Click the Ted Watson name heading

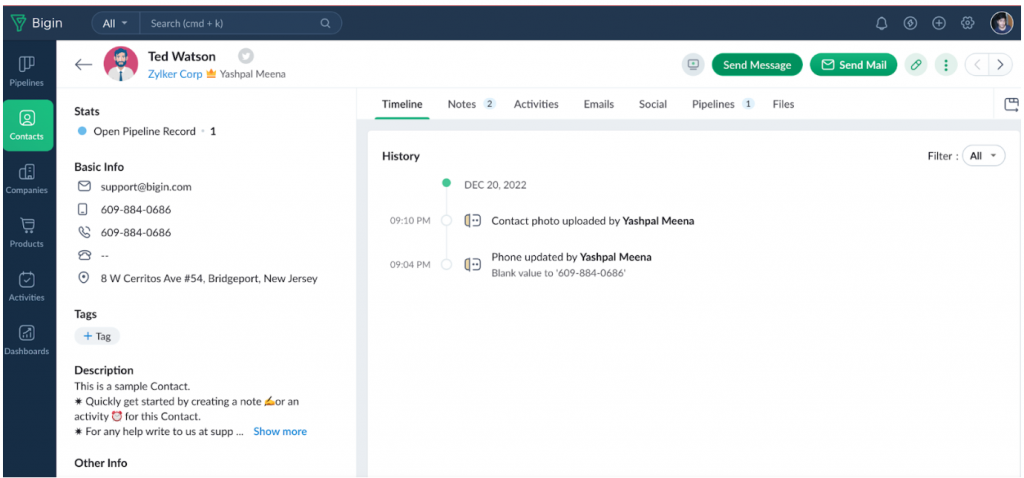(182, 56)
